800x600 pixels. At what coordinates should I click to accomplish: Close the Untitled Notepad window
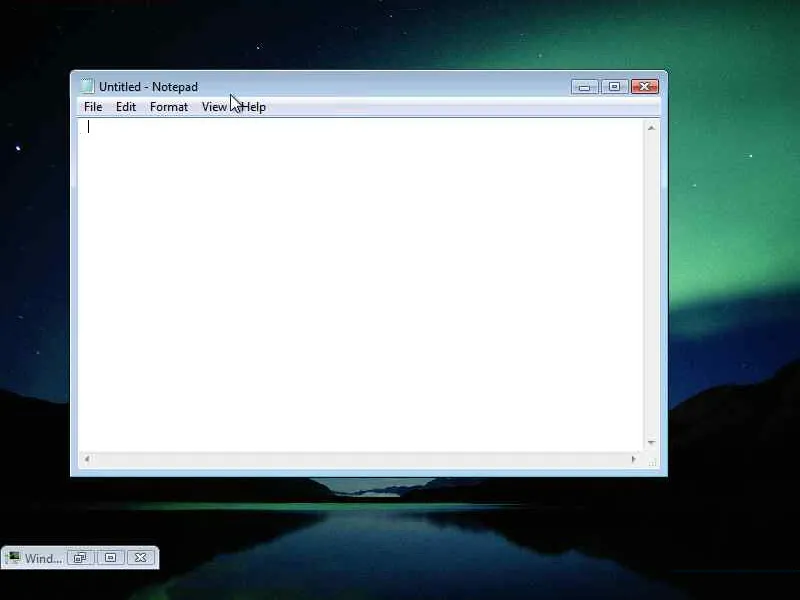645,87
